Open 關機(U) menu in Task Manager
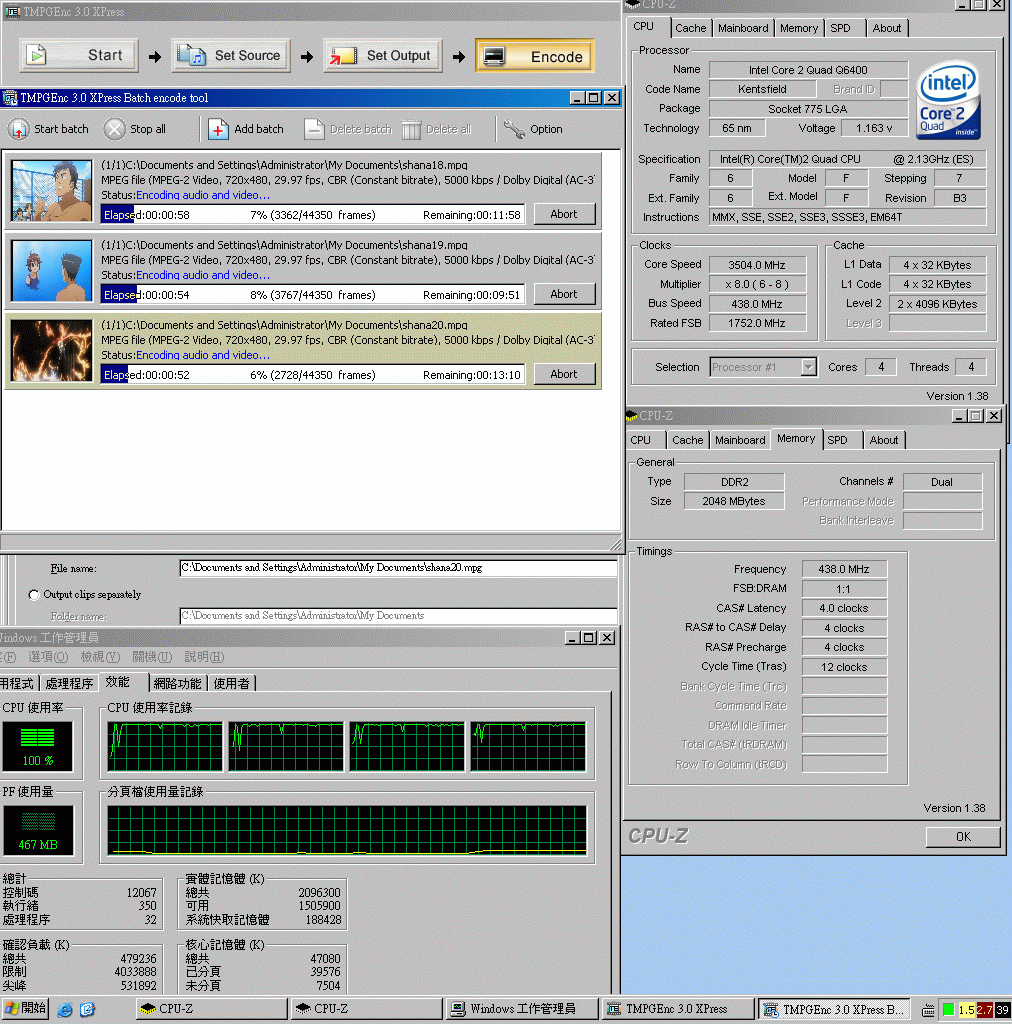This screenshot has height=1024, width=1012. 152,657
